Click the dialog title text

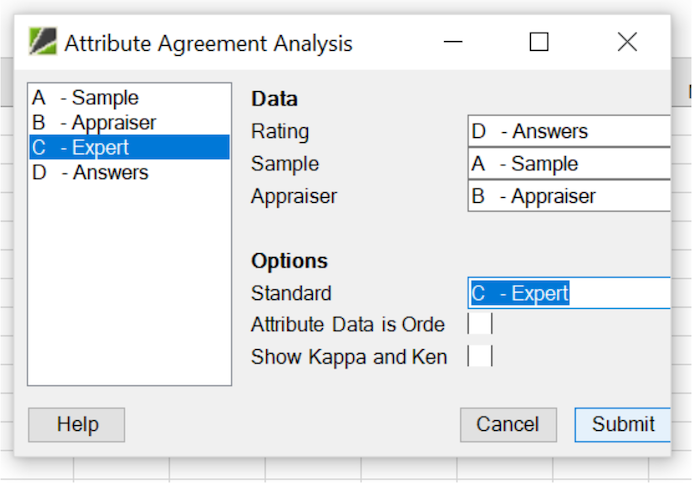208,43
